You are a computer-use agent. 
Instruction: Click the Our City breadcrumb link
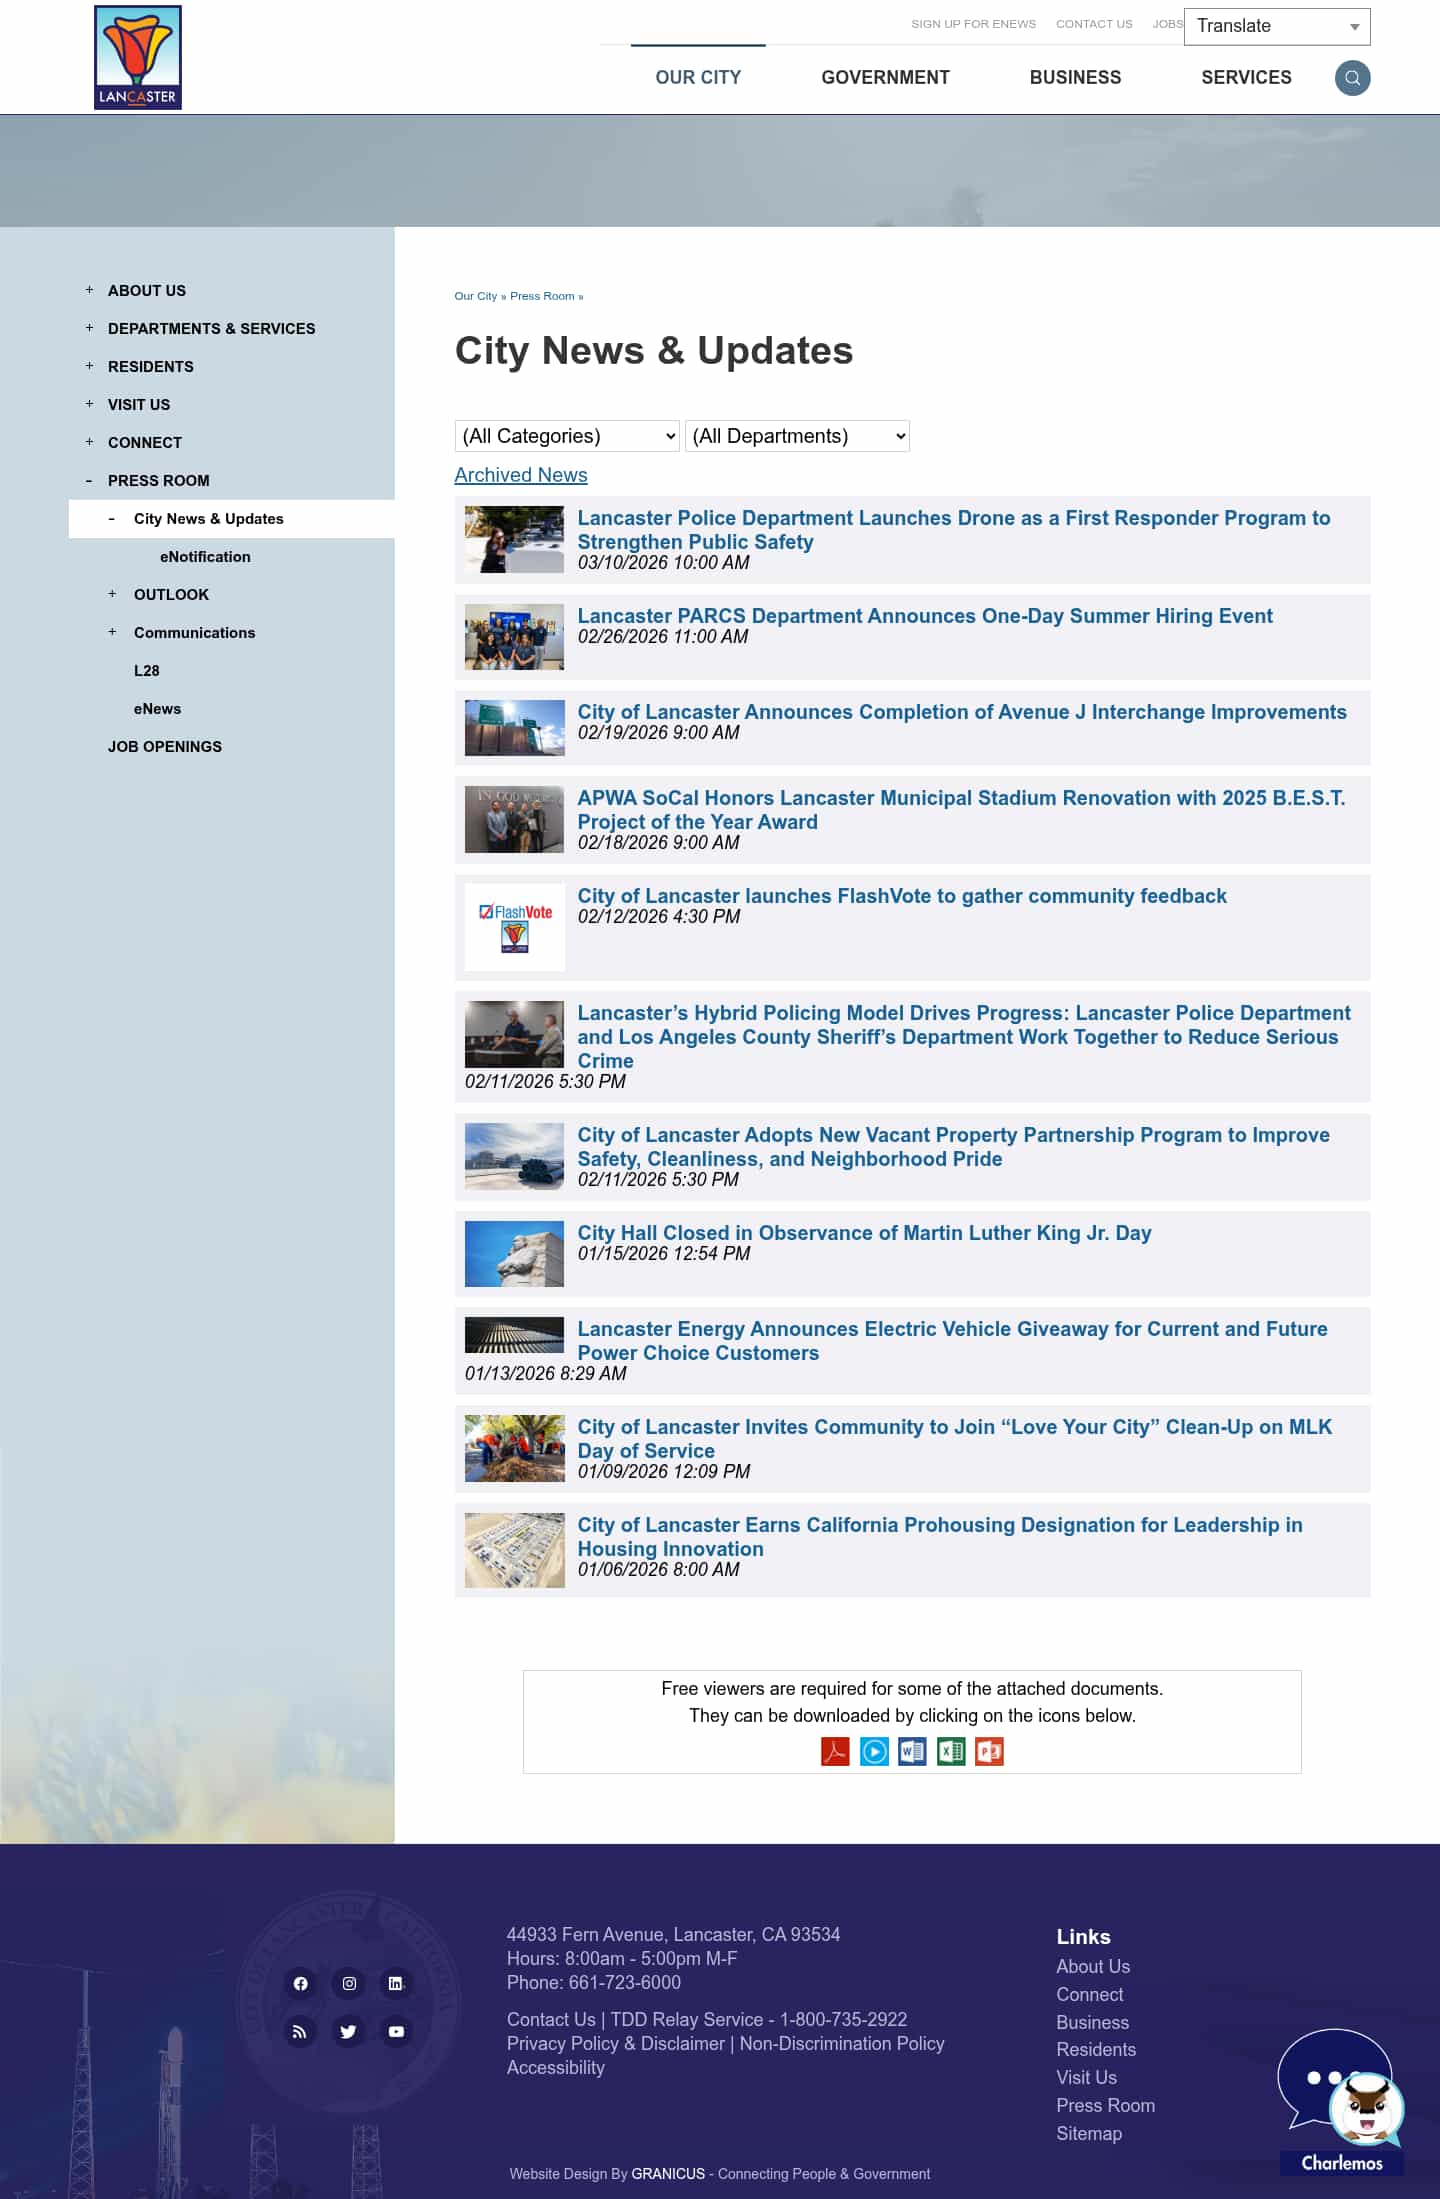475,296
